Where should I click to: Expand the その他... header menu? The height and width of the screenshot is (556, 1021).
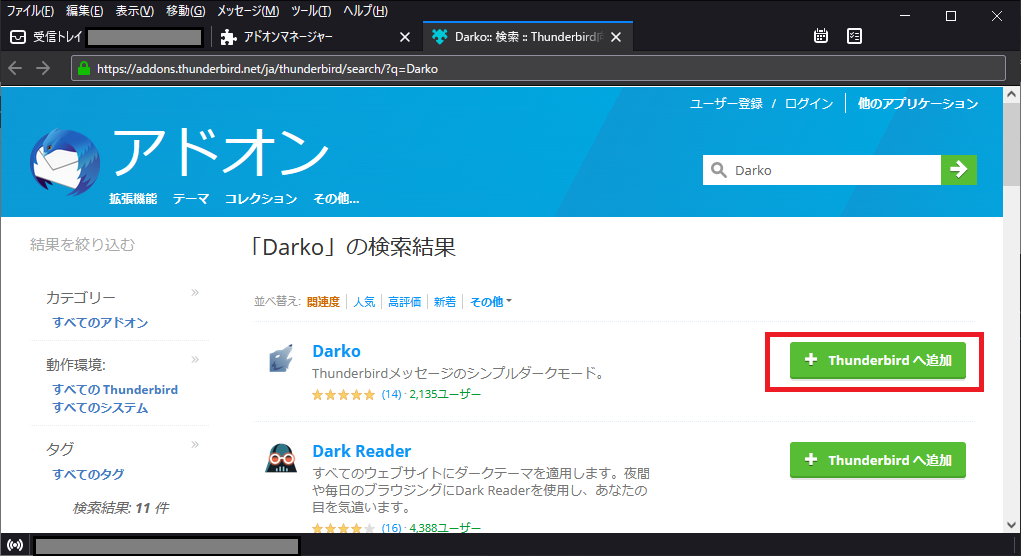336,199
